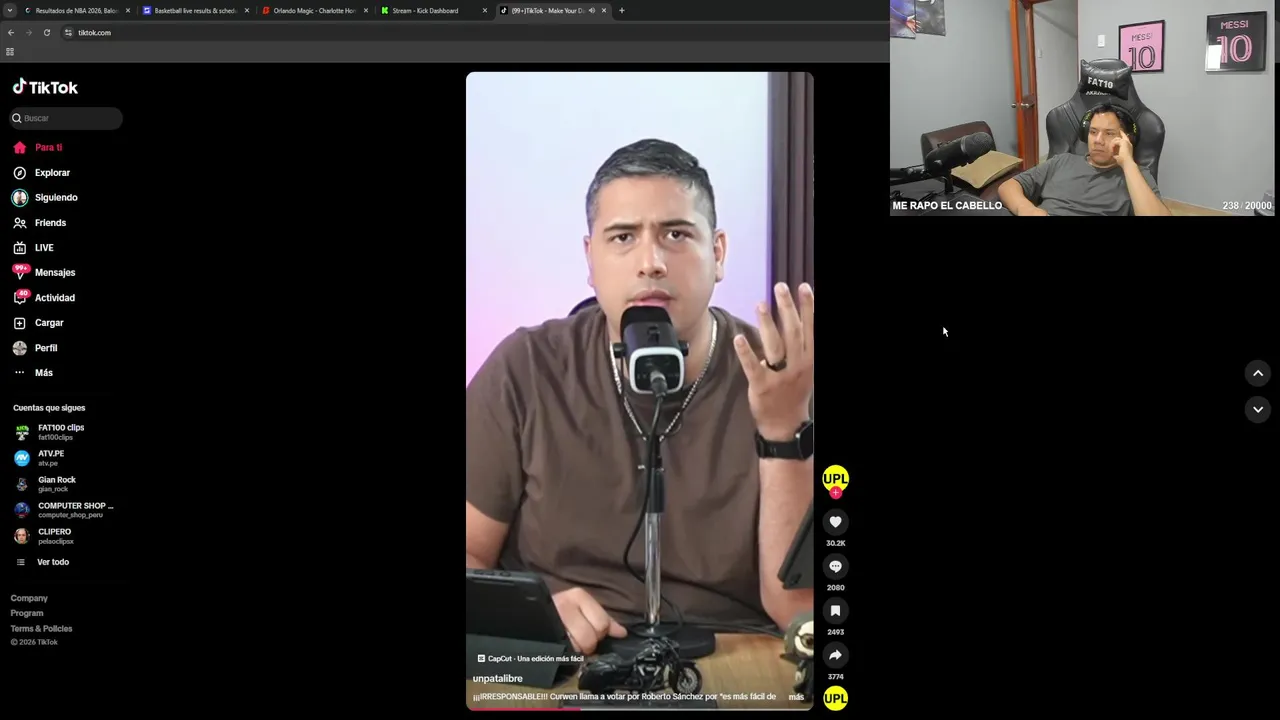
Task: Open unpatalibre username on video
Action: pos(498,679)
